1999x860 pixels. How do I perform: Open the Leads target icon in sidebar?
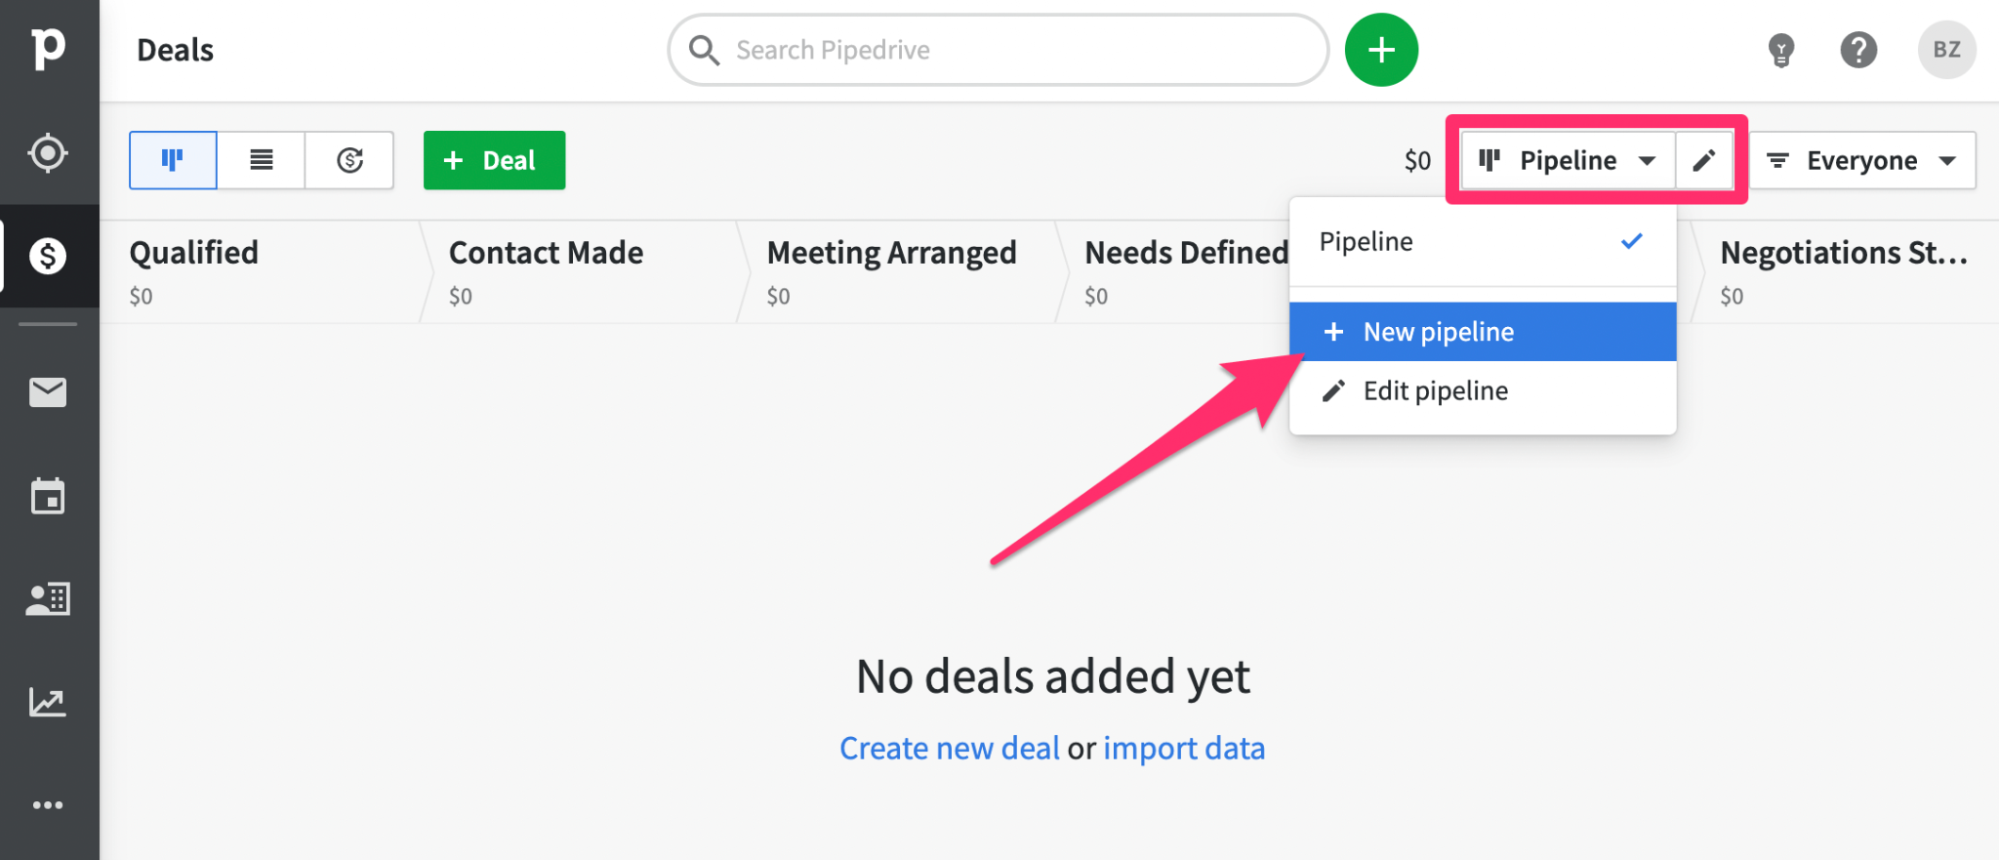[x=48, y=153]
